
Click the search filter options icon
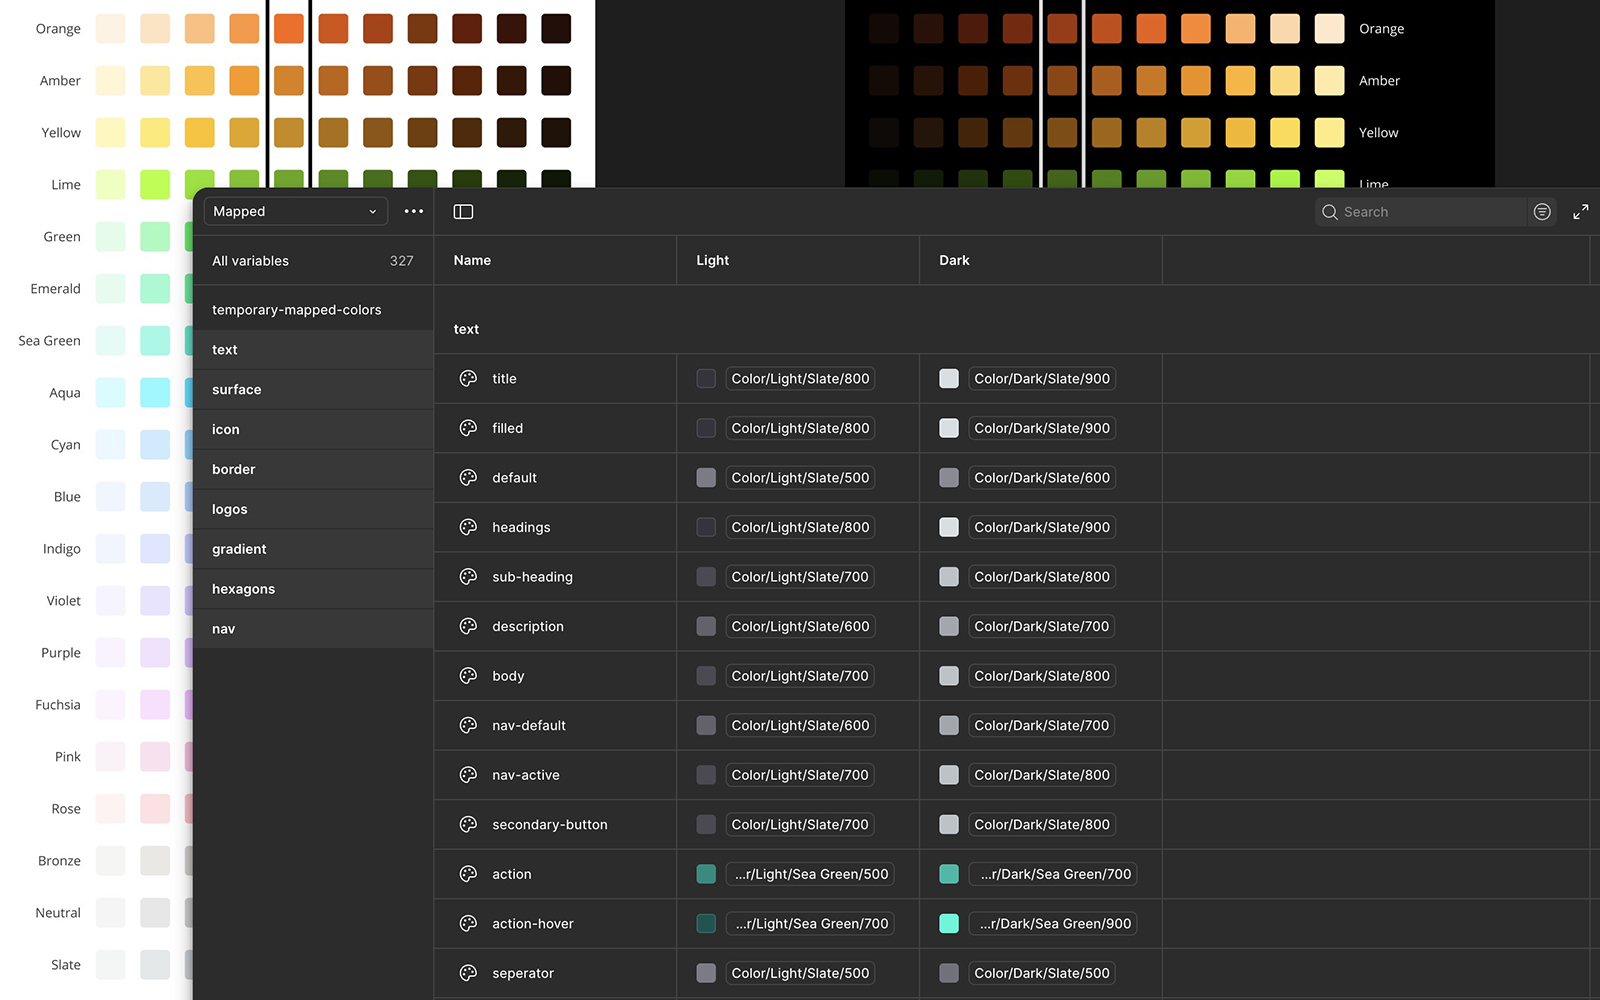[x=1542, y=212]
